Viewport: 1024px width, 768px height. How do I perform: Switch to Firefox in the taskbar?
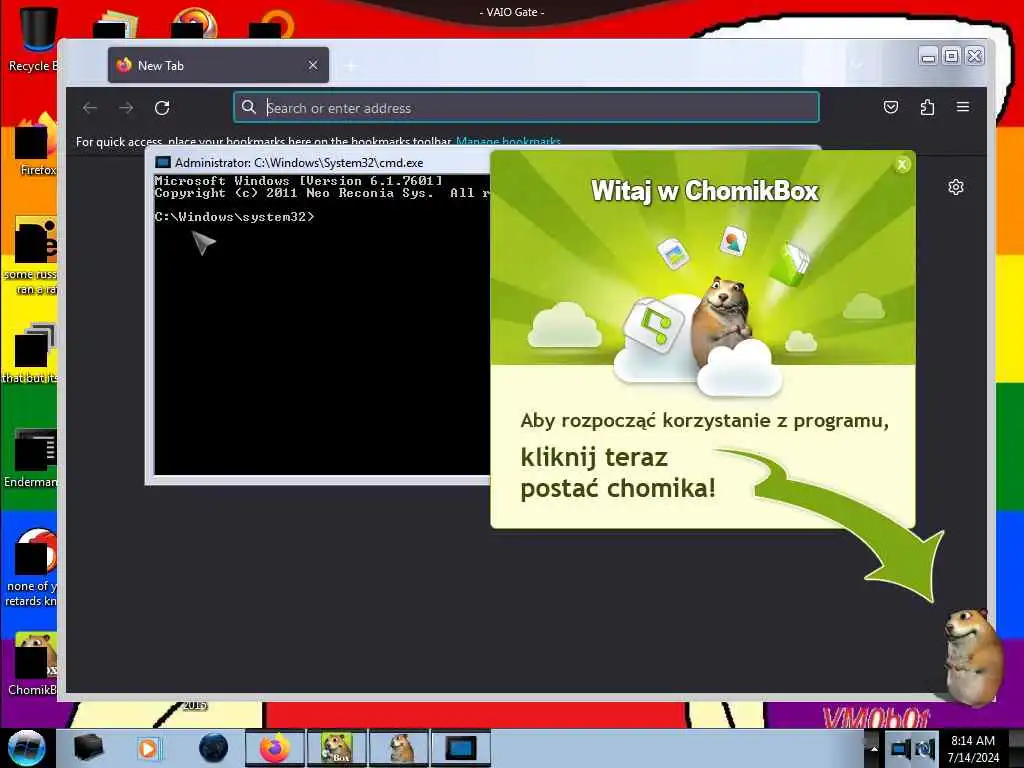[x=275, y=748]
